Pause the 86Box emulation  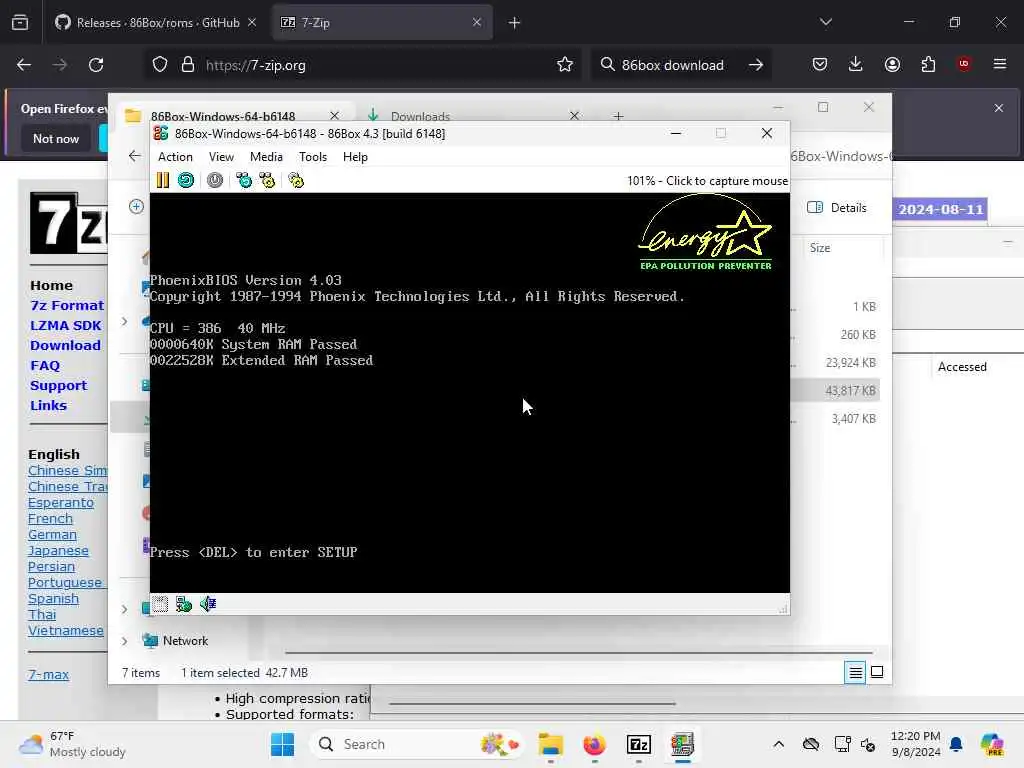tap(163, 180)
